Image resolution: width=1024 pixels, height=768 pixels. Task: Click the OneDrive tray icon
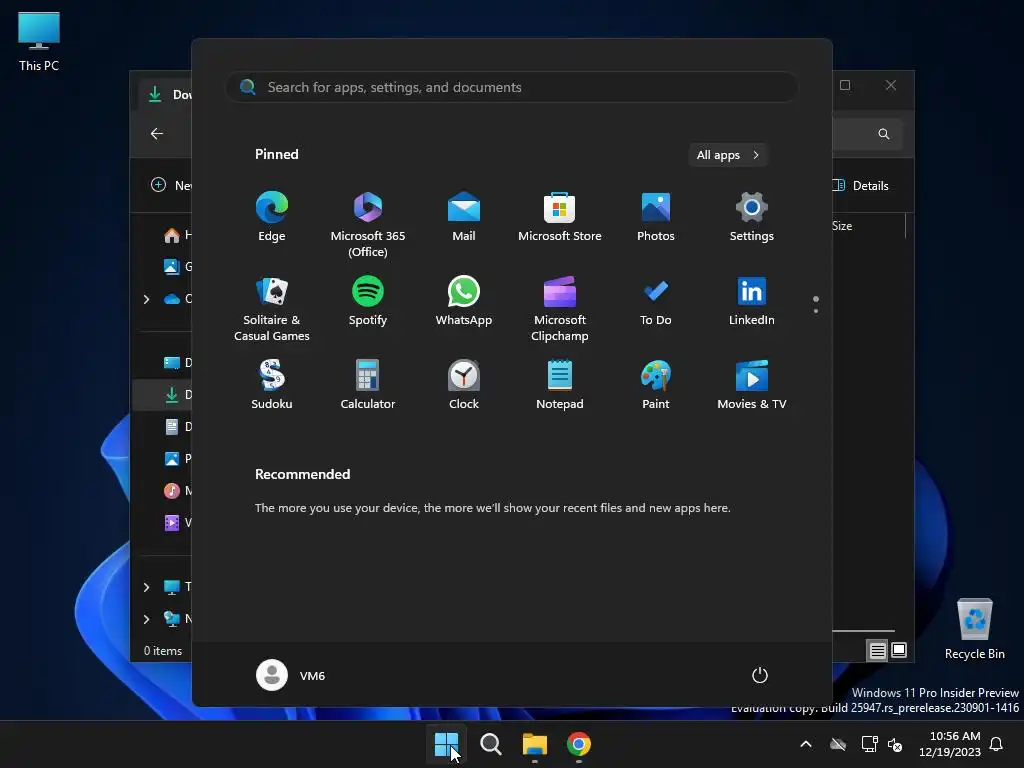pyautogui.click(x=838, y=744)
